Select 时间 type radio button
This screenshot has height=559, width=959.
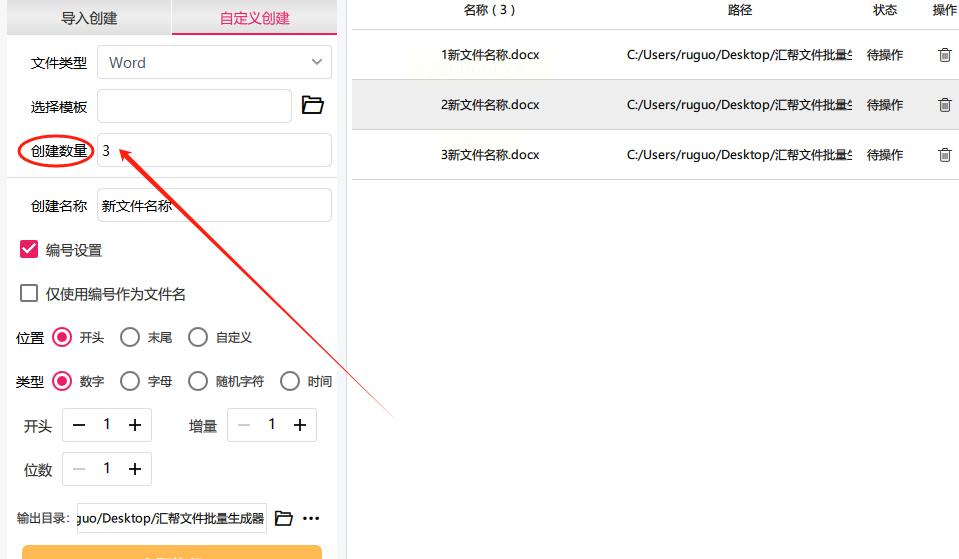tap(290, 382)
